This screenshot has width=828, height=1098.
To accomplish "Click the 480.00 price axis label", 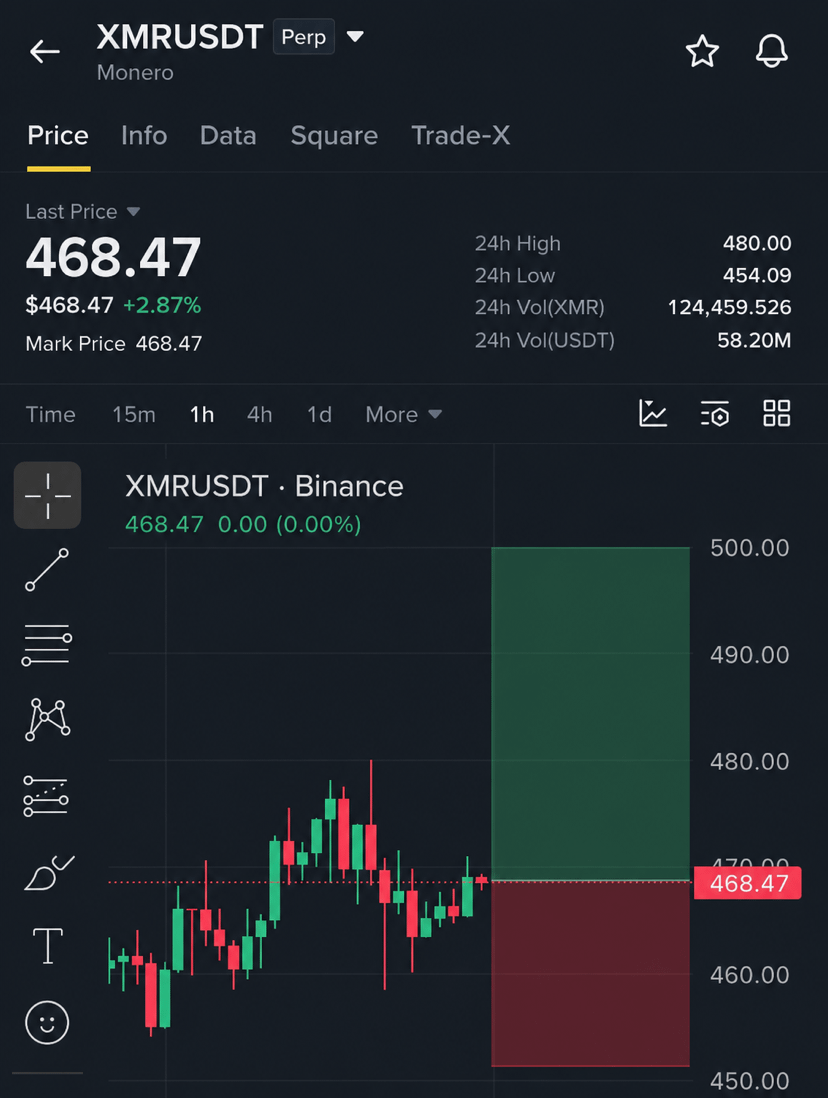I will tap(750, 761).
